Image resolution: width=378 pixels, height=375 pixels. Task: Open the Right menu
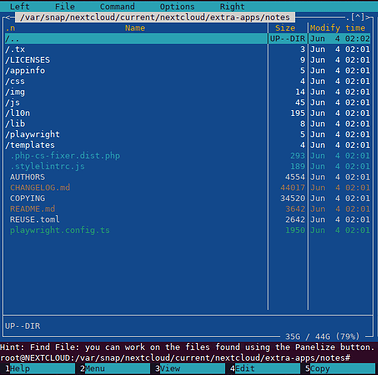(232, 6)
